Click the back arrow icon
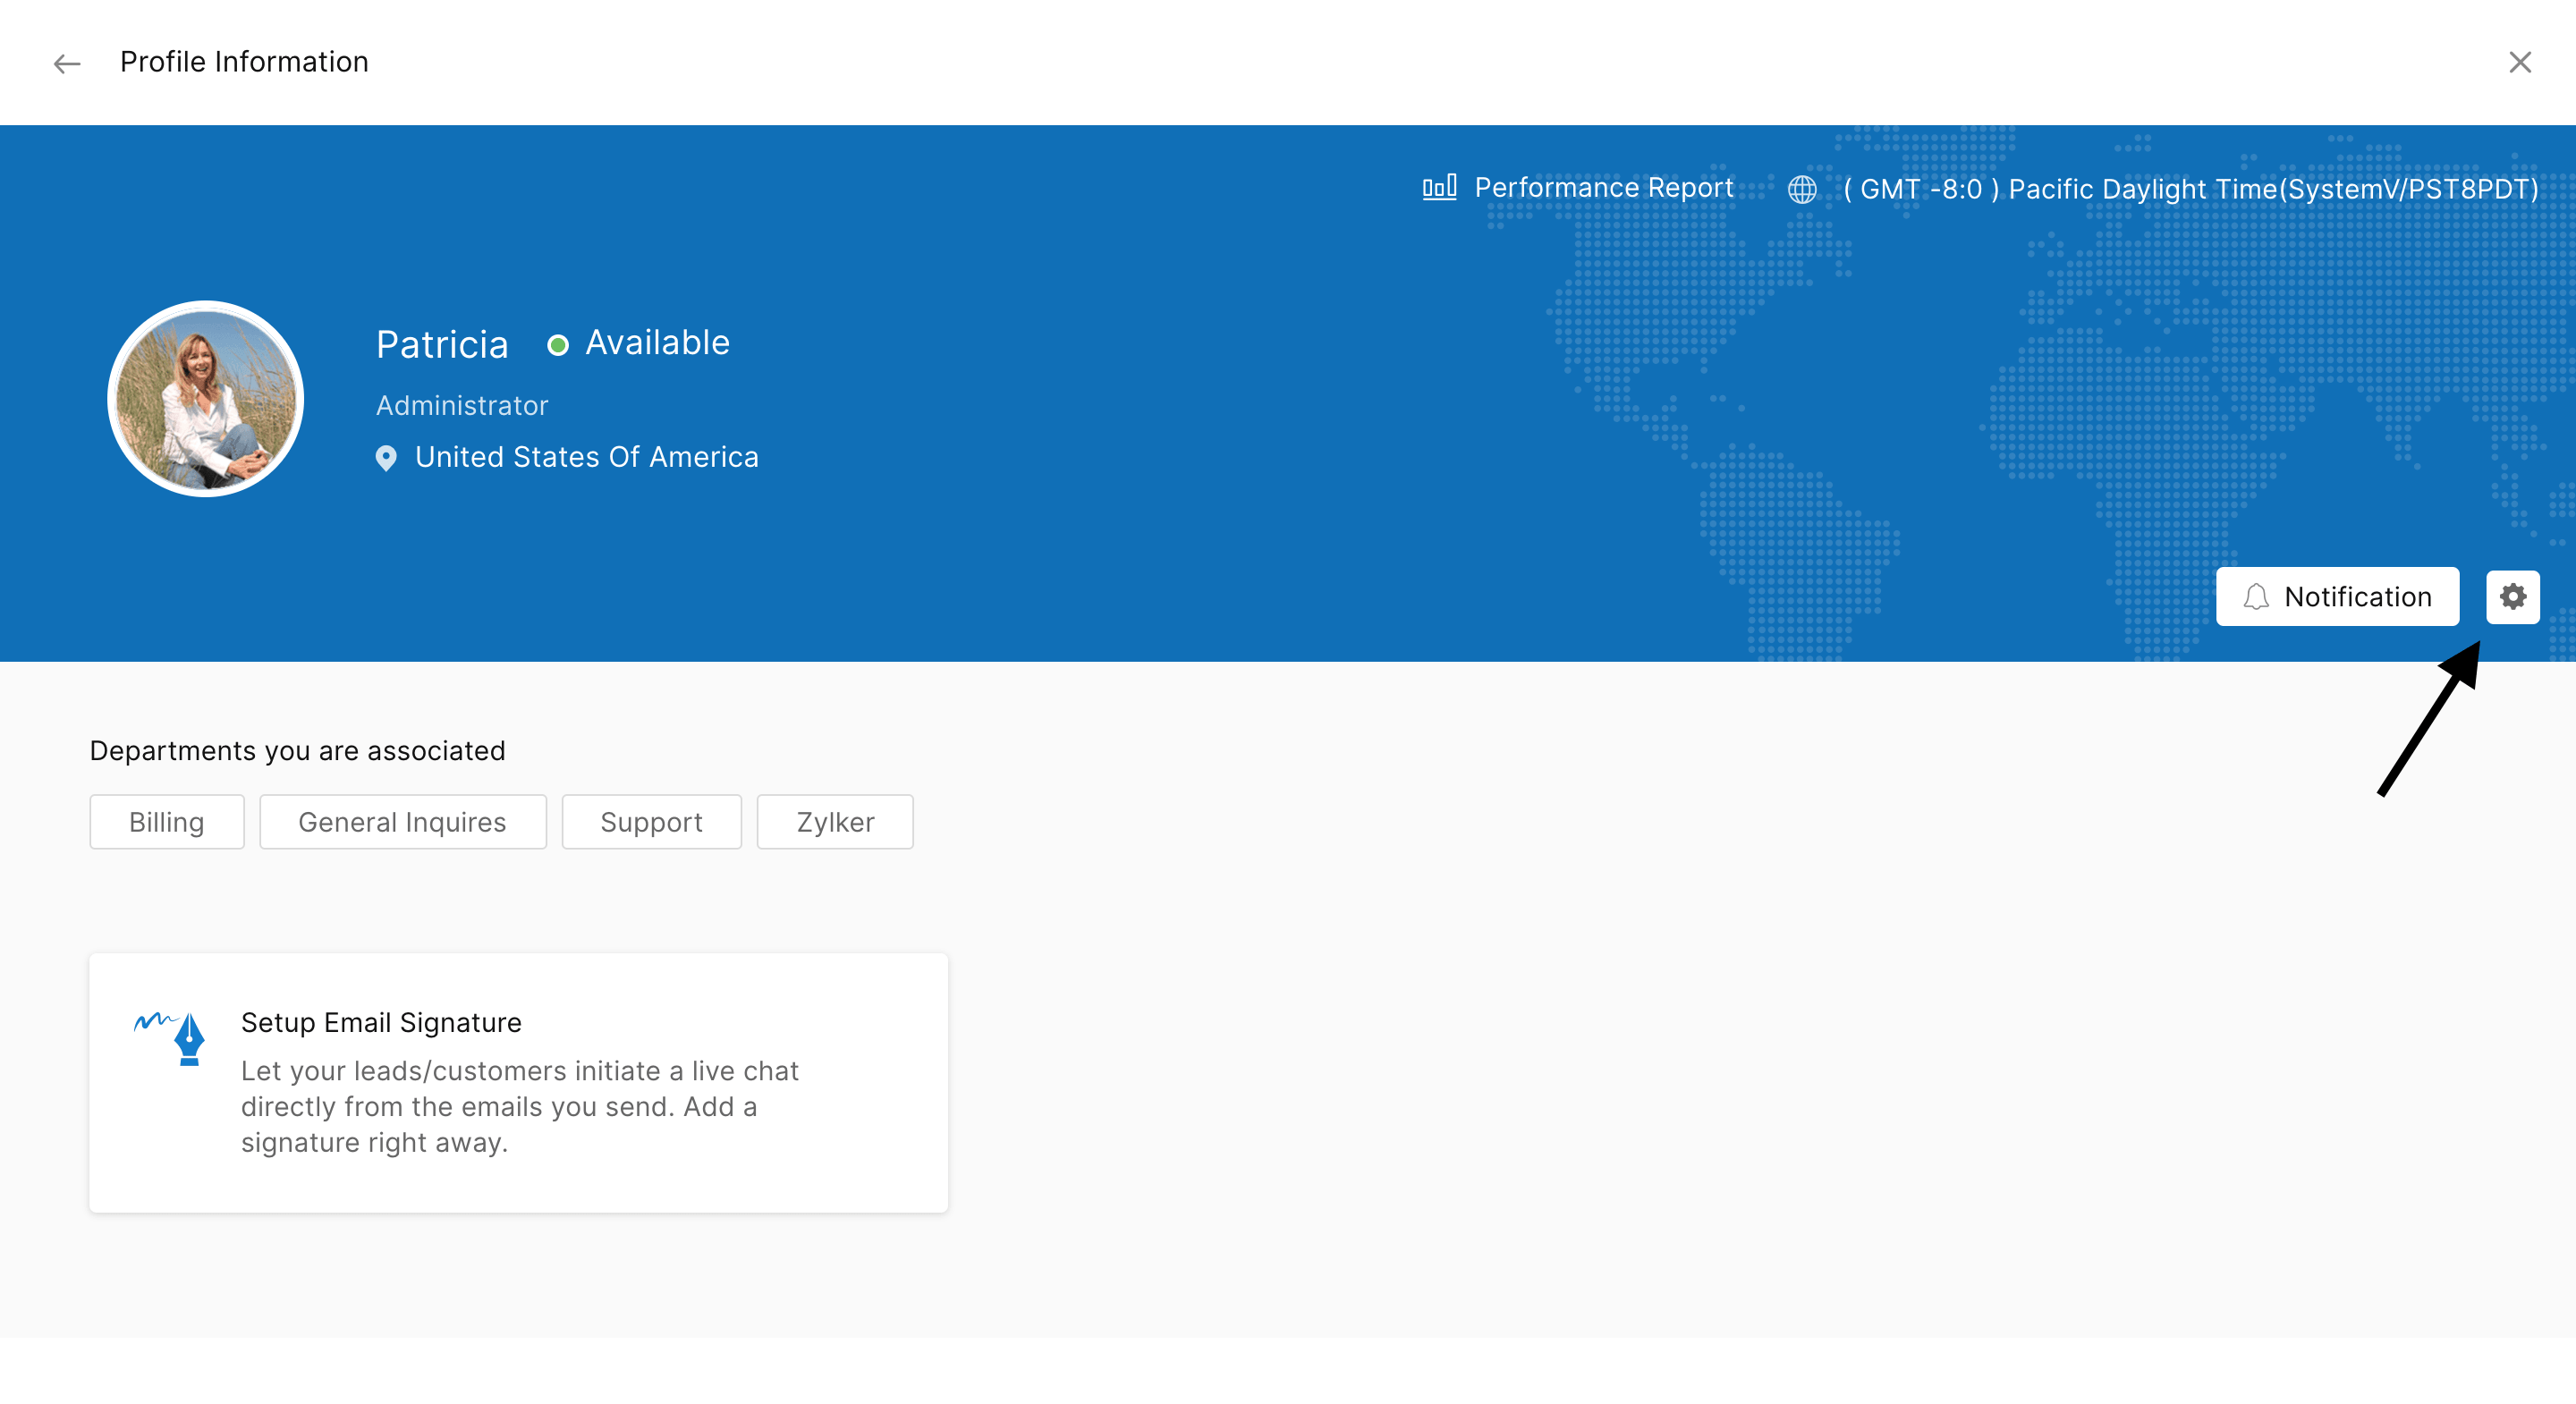The image size is (2576, 1404). click(67, 64)
